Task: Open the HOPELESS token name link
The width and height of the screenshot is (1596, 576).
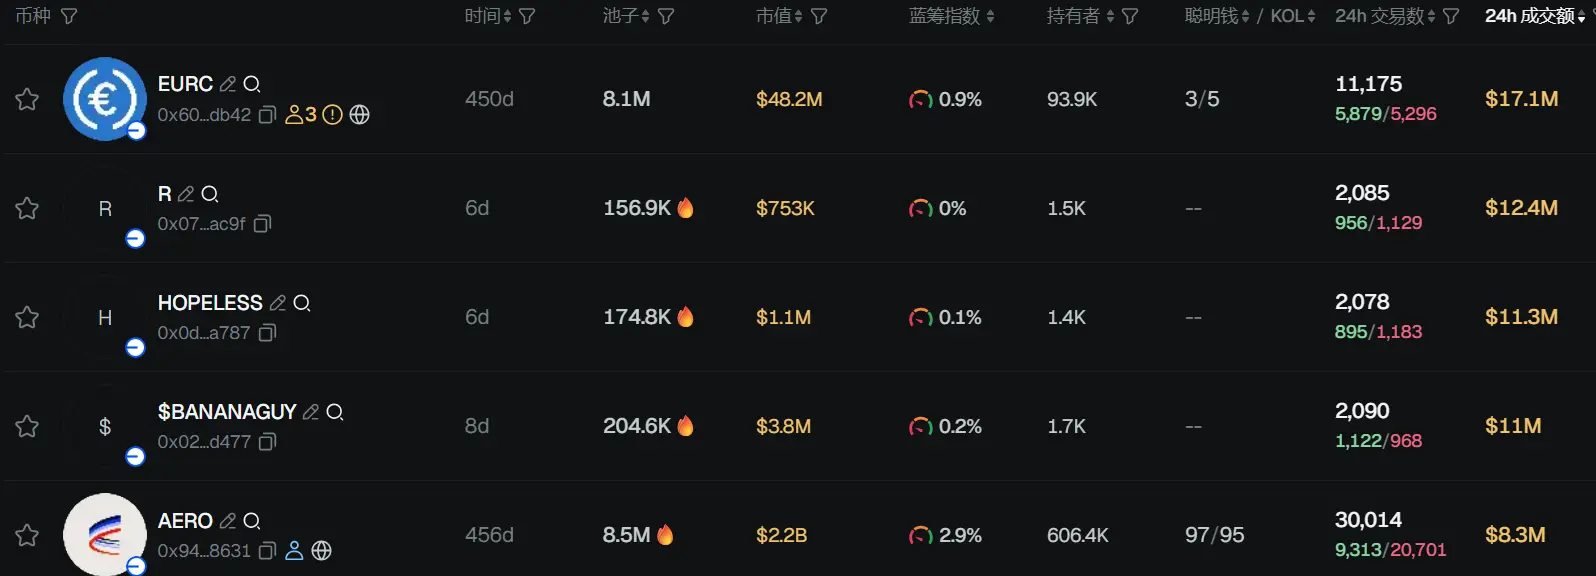Action: click(210, 303)
